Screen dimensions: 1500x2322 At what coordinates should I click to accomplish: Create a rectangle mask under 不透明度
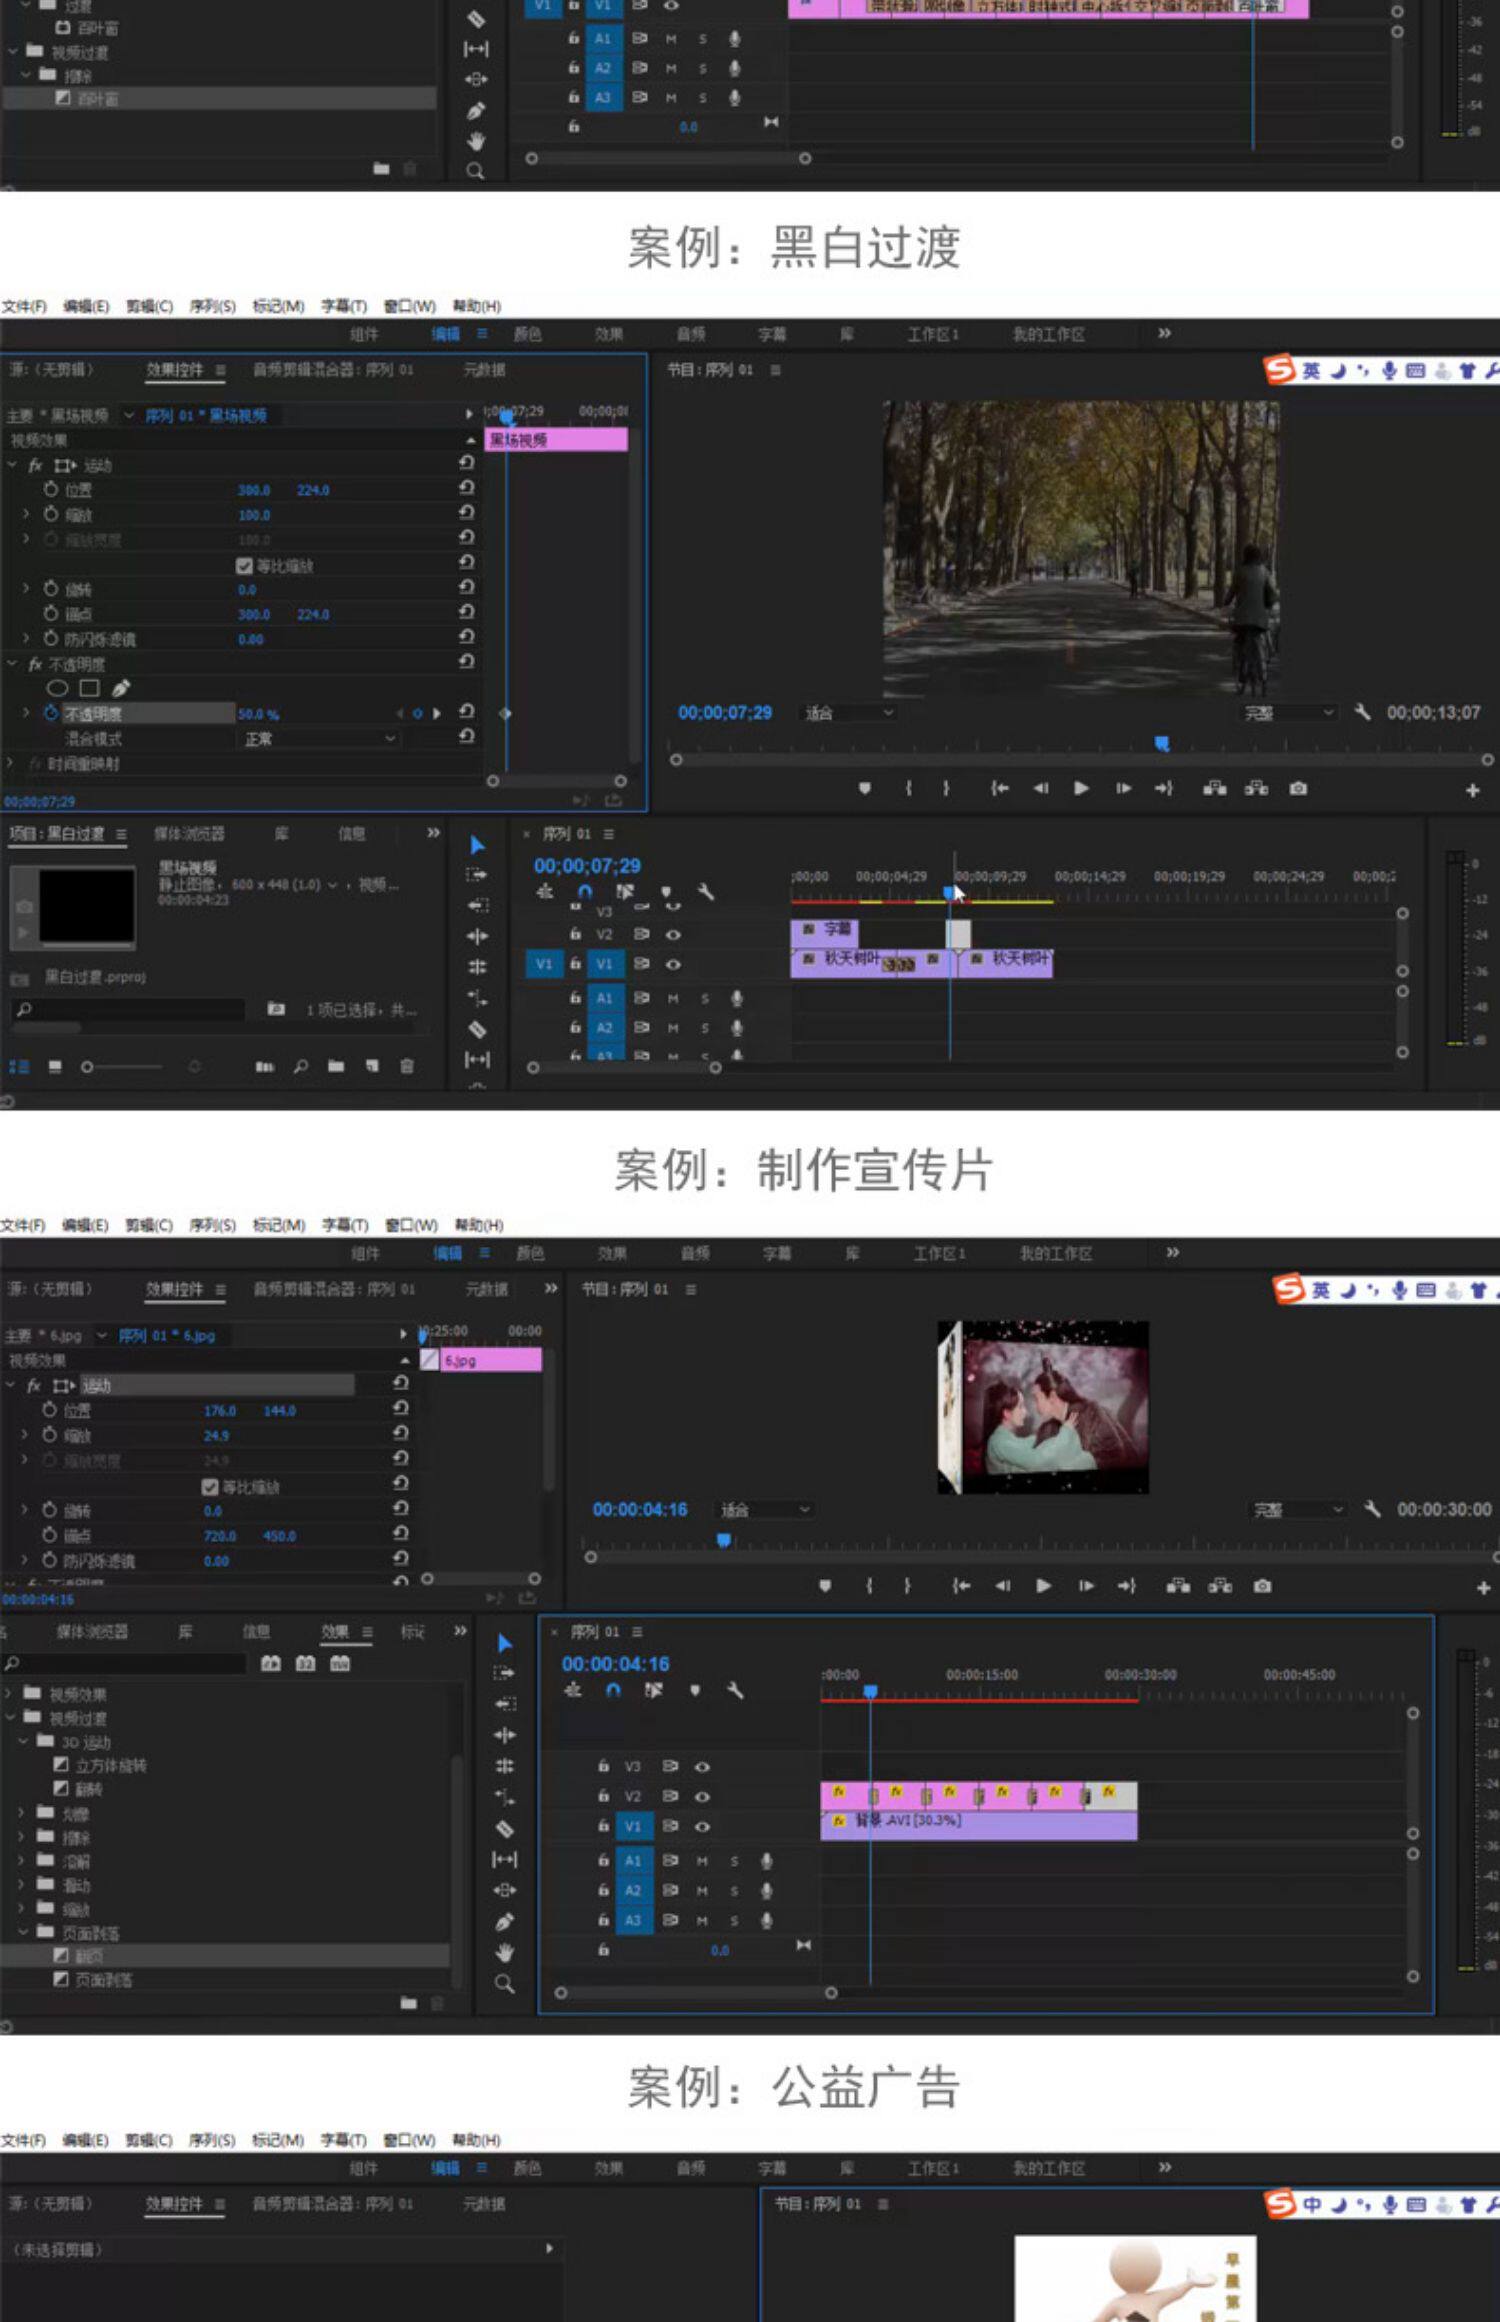[89, 688]
